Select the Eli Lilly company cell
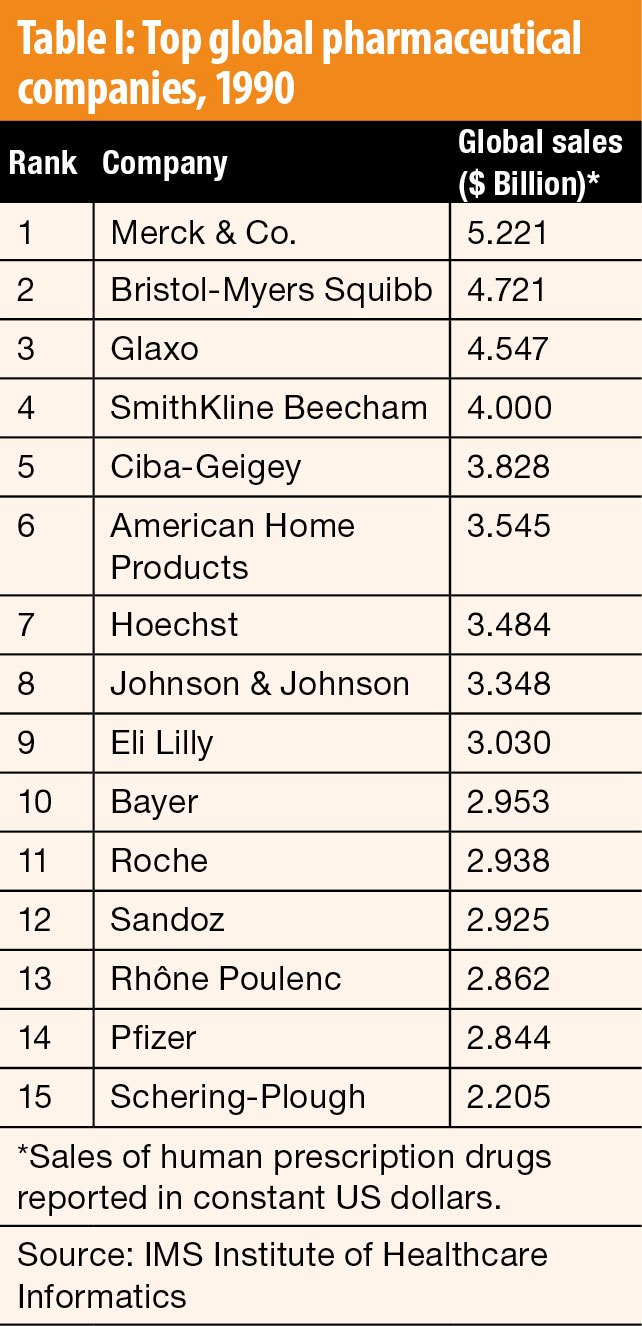Image resolution: width=642 pixels, height=1326 pixels. coord(271,743)
